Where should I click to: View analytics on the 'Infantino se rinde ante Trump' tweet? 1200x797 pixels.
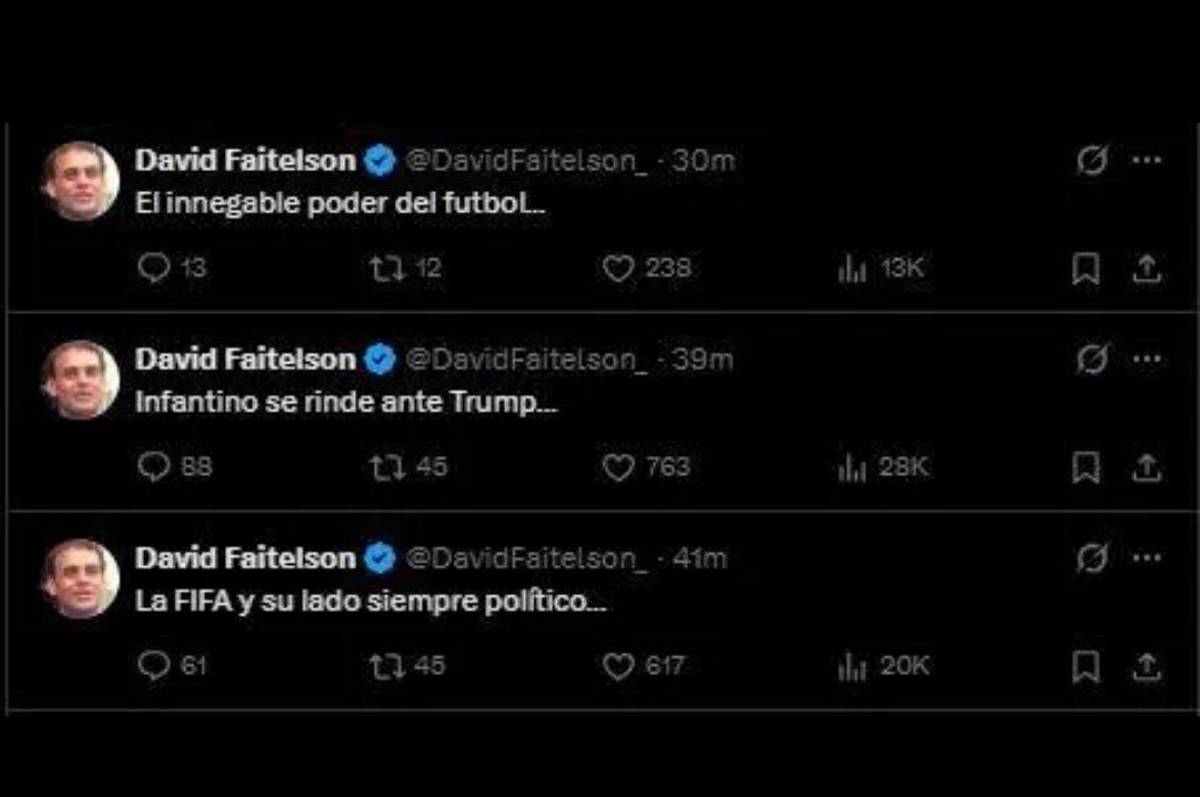[851, 465]
